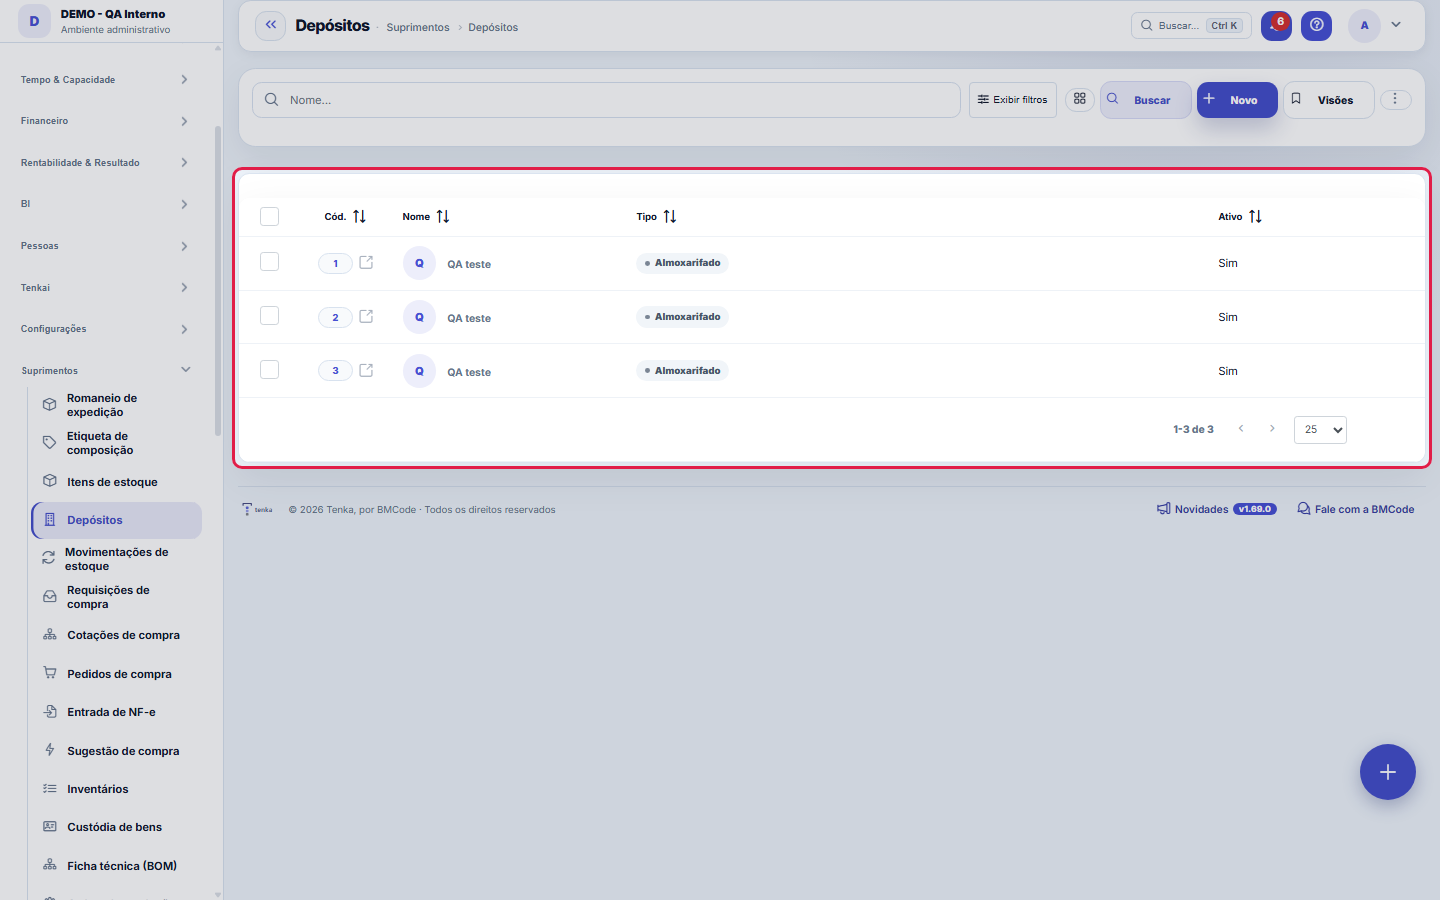Click the Novo button

click(1237, 100)
